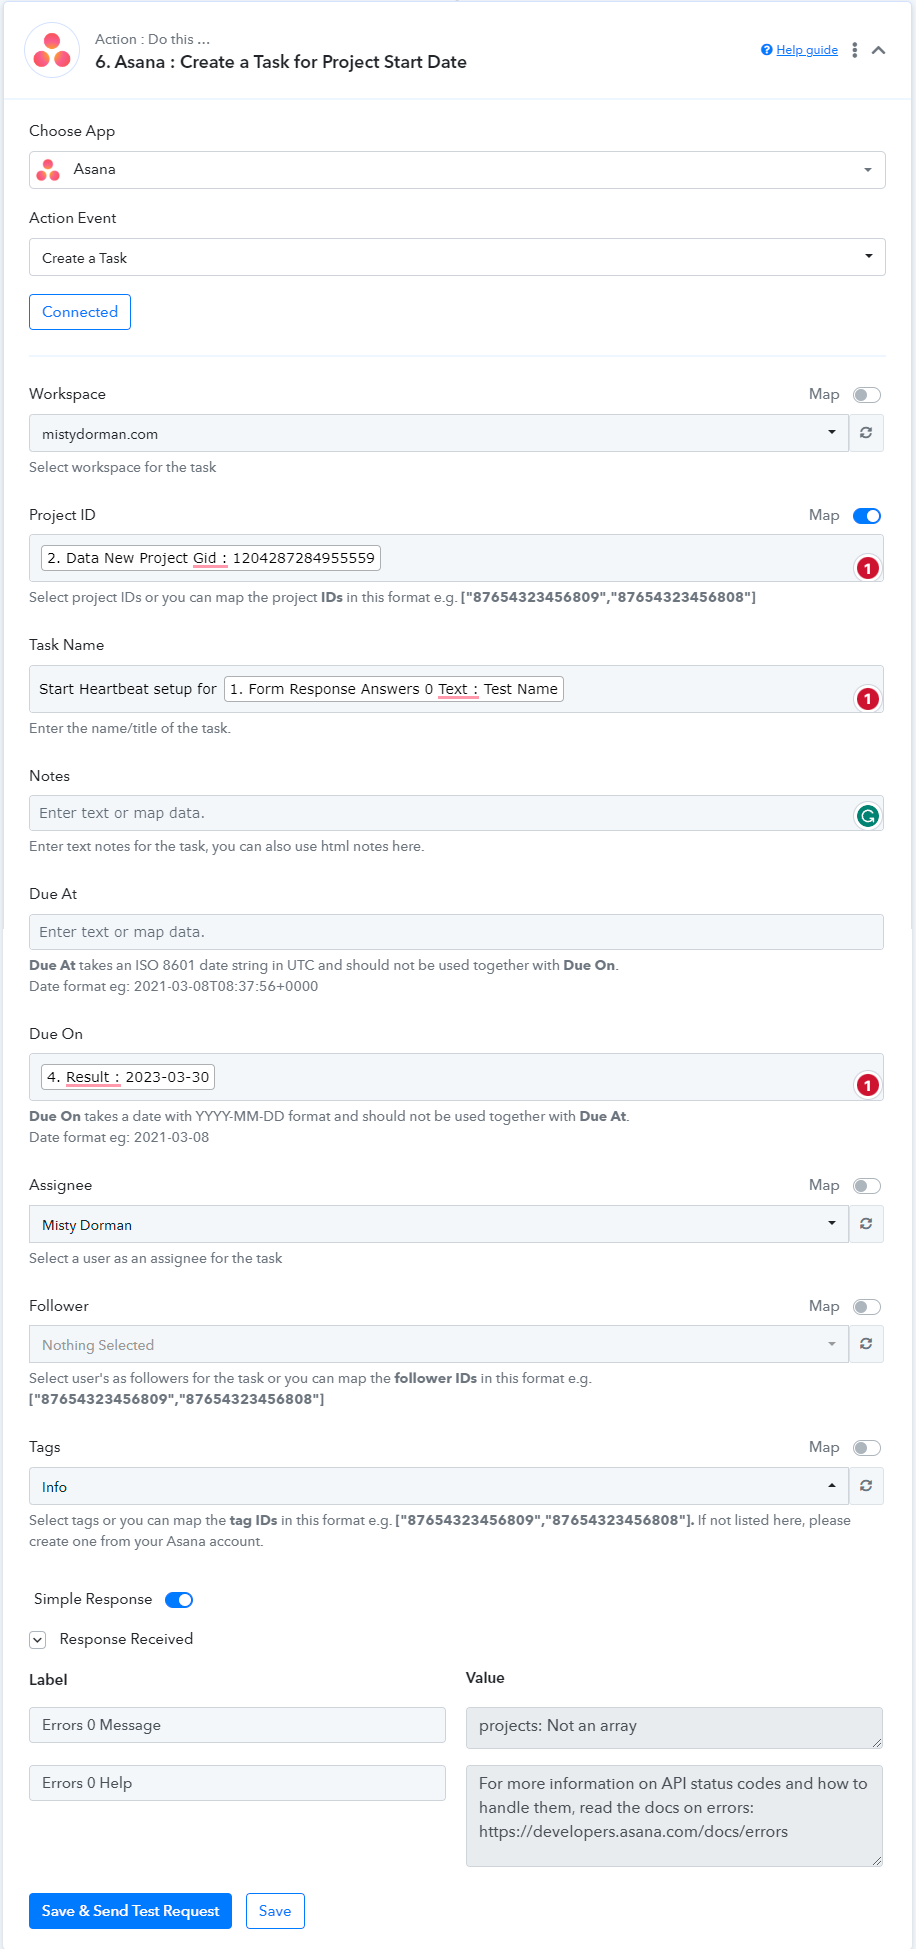The width and height of the screenshot is (916, 1949).
Task: Open the Choose App Asana dropdown
Action: pos(457,170)
